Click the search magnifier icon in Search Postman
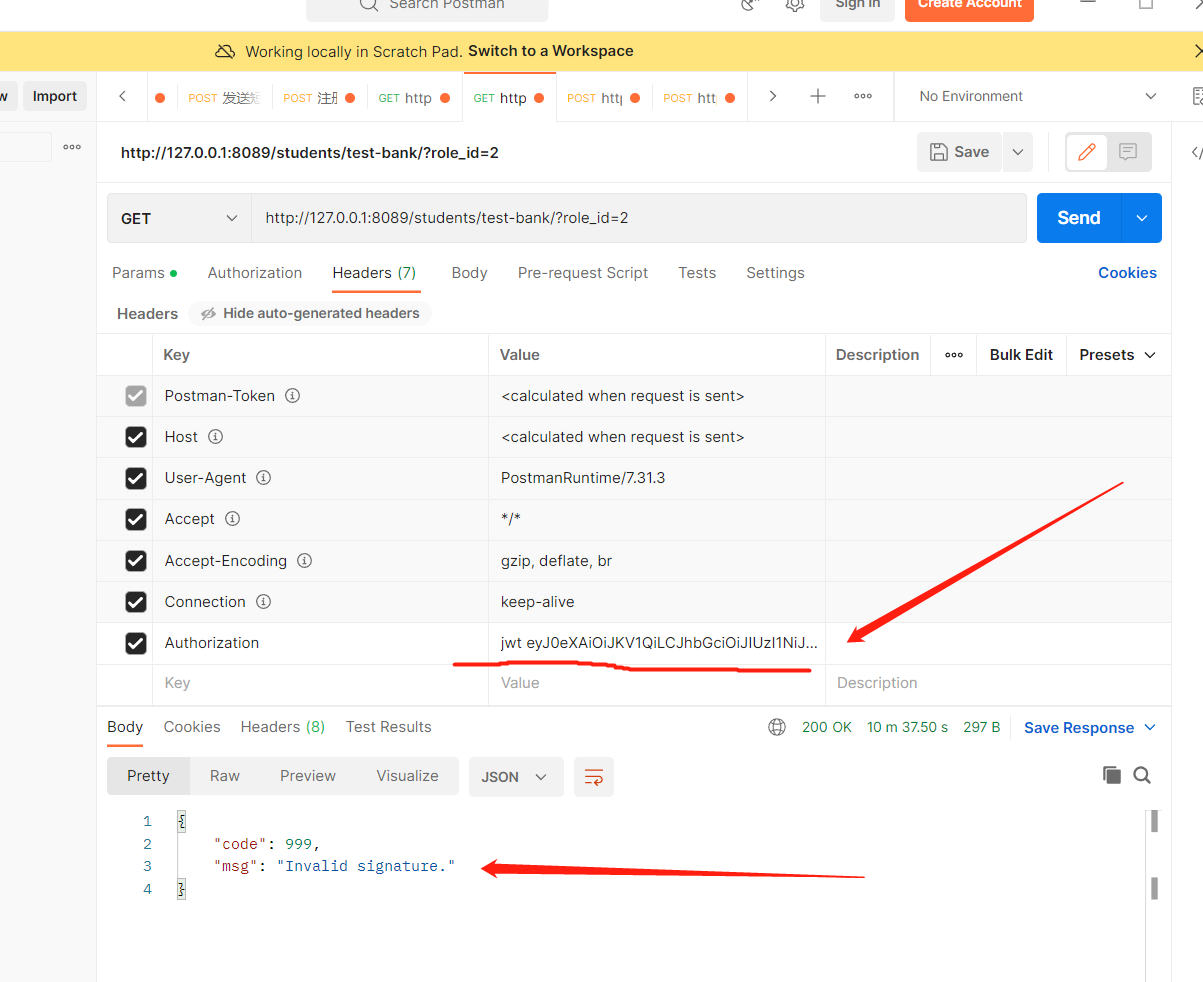Screen dimensions: 1203x982 (x=368, y=5)
